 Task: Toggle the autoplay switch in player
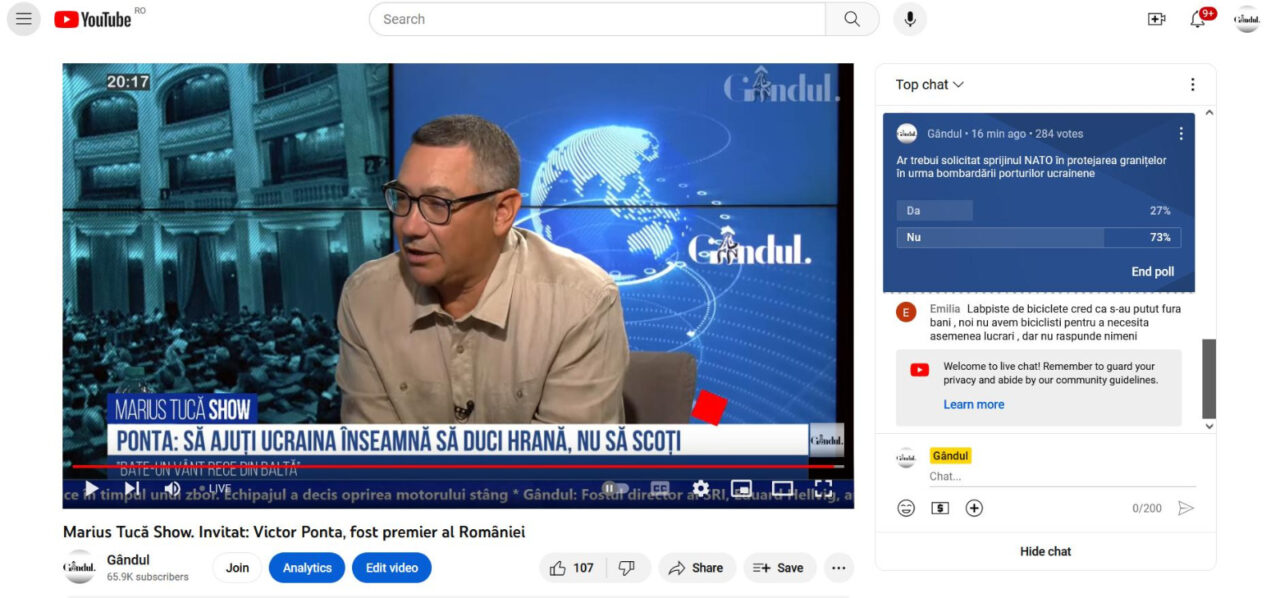(x=616, y=488)
